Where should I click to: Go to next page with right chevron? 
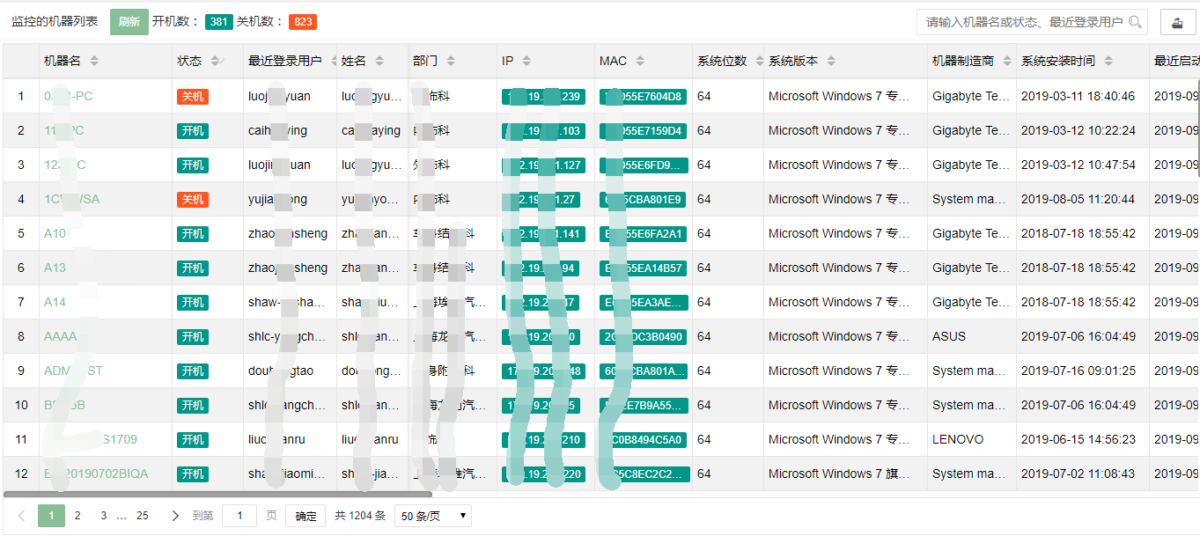175,516
